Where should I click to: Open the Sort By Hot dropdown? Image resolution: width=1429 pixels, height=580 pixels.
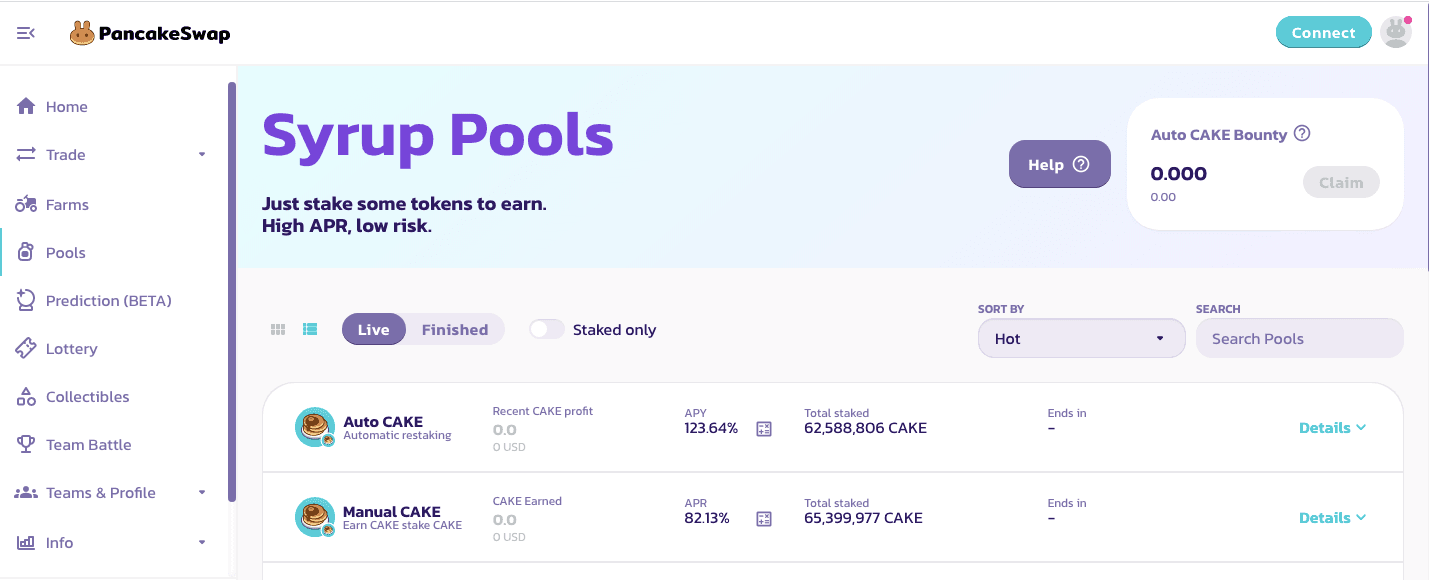pos(1081,339)
